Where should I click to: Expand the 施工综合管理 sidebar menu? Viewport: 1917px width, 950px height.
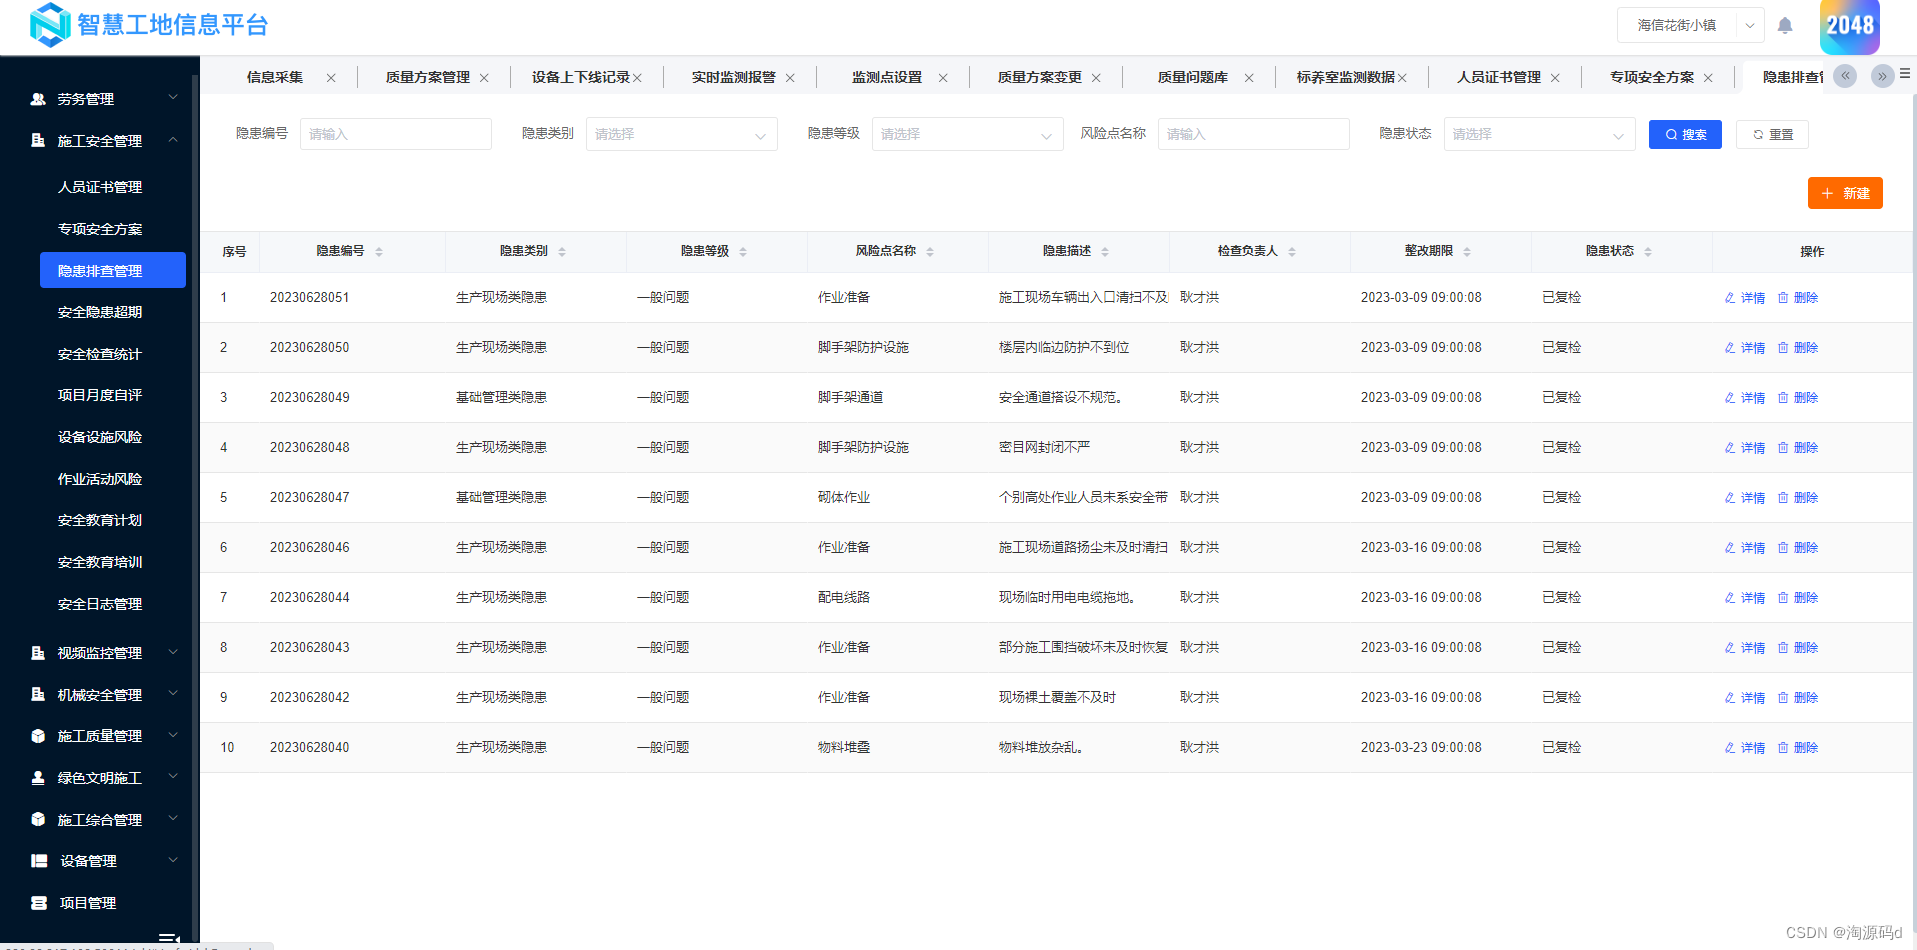coord(100,820)
